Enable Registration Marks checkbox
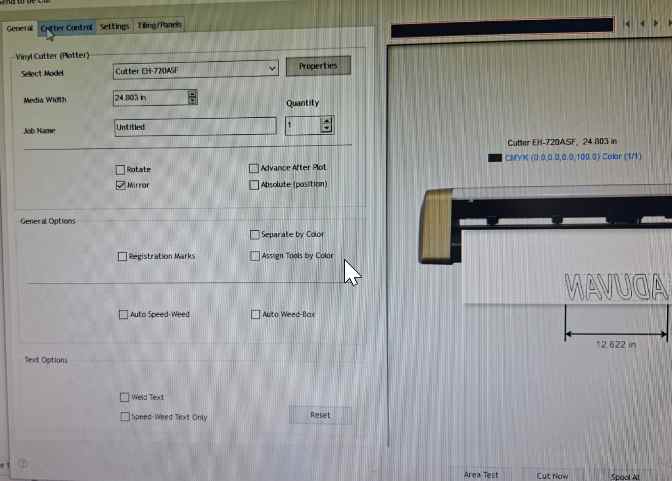The image size is (672, 481). (x=122, y=256)
